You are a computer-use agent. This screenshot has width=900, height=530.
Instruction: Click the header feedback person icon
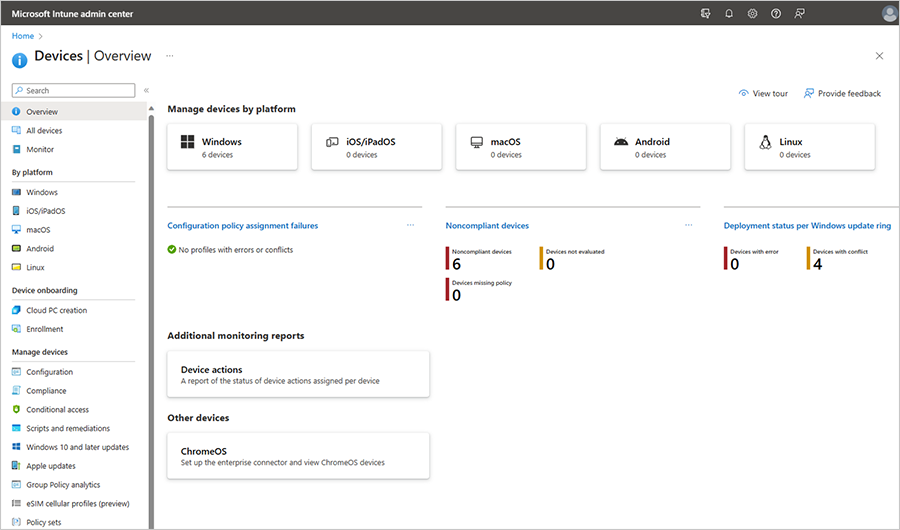click(x=800, y=13)
